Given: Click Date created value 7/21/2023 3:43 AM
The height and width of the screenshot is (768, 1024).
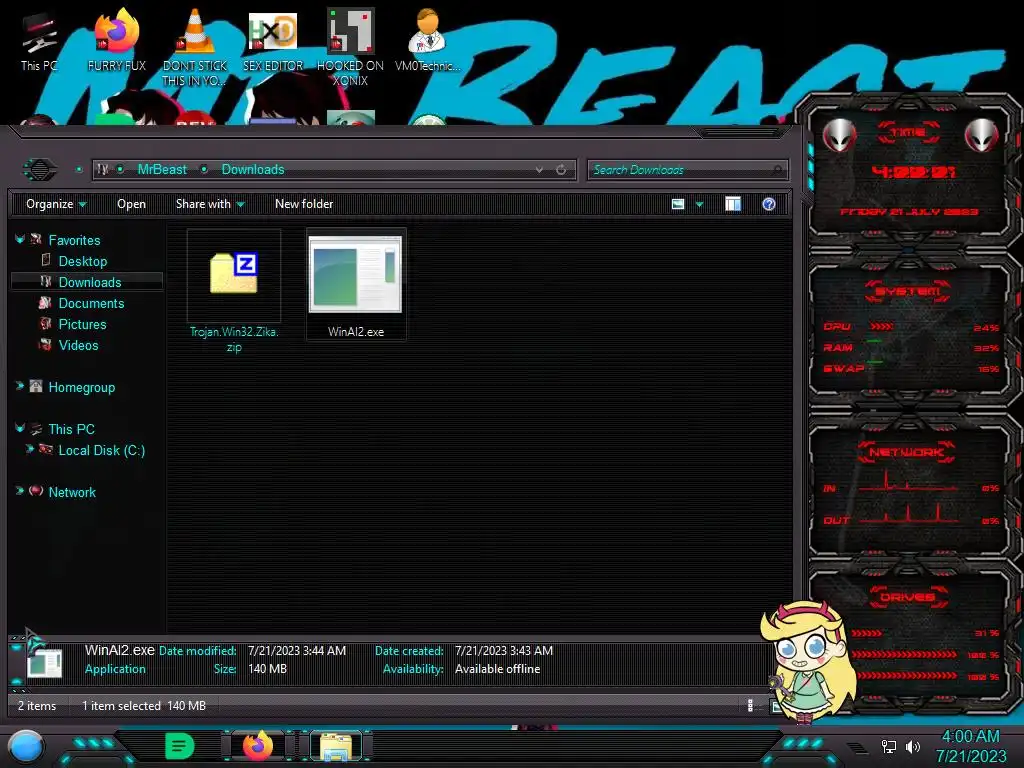Looking at the screenshot, I should 504,650.
